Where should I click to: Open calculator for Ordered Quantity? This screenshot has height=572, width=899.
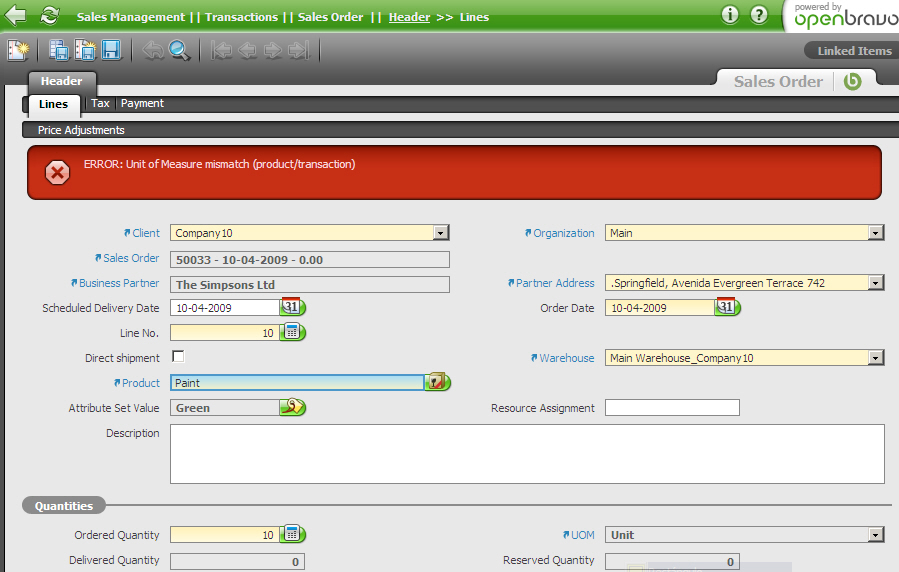292,534
